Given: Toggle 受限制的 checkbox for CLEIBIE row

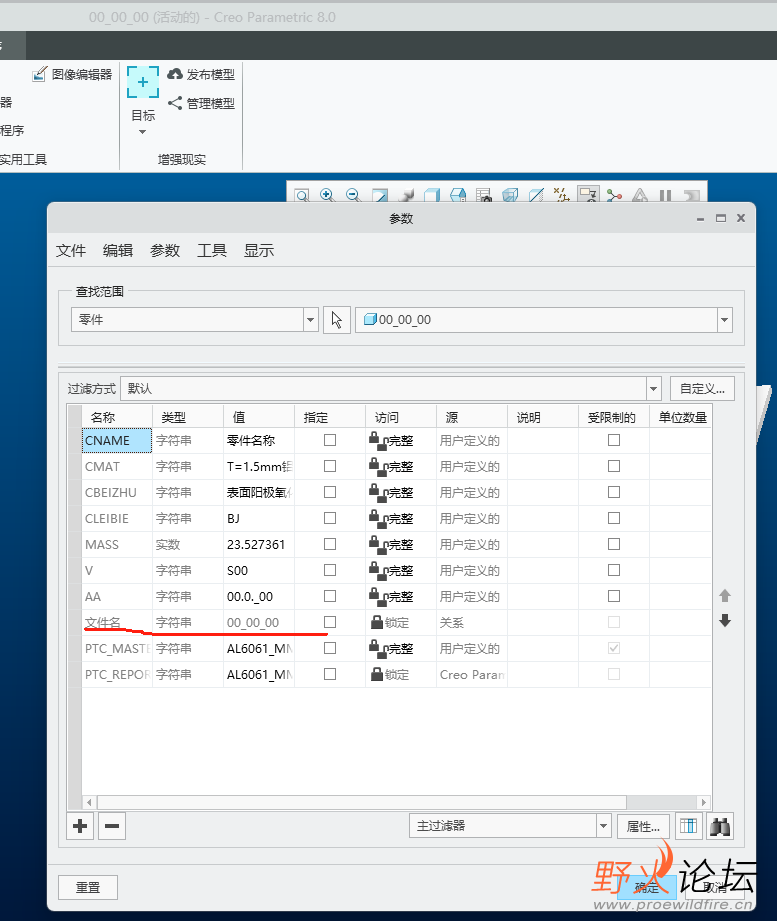Looking at the screenshot, I should tap(614, 518).
